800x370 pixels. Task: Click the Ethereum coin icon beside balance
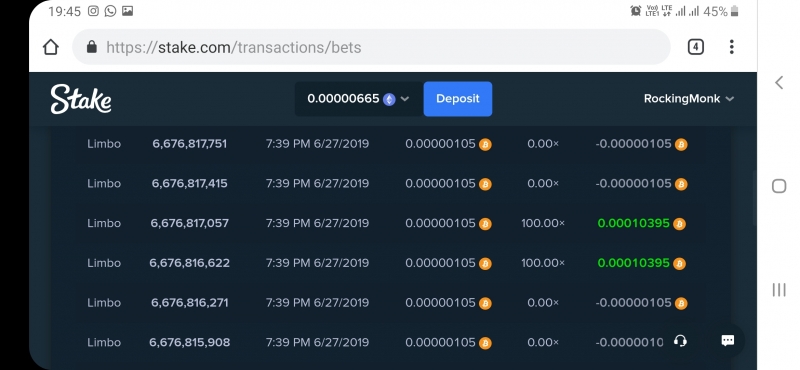point(389,99)
